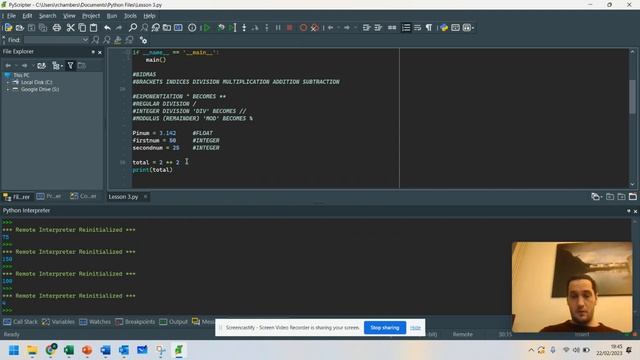Open the Help menu
This screenshot has height=360, width=640.
pos(149,16)
